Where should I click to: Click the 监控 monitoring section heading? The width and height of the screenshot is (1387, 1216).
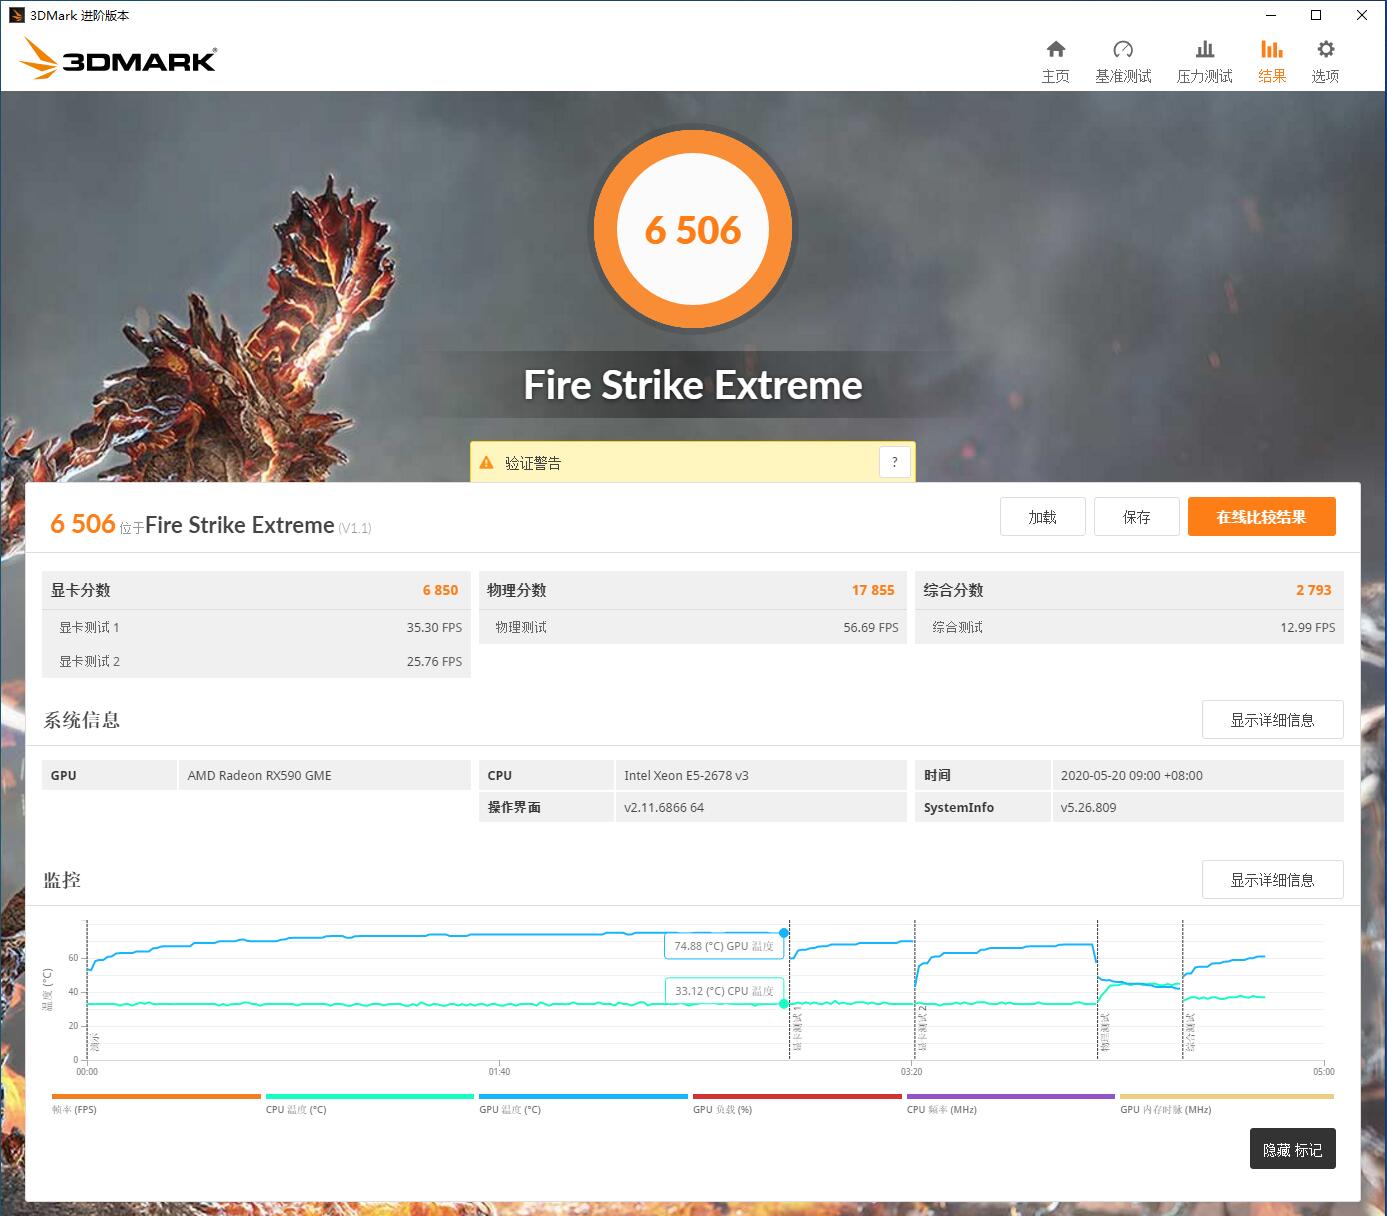pos(62,880)
